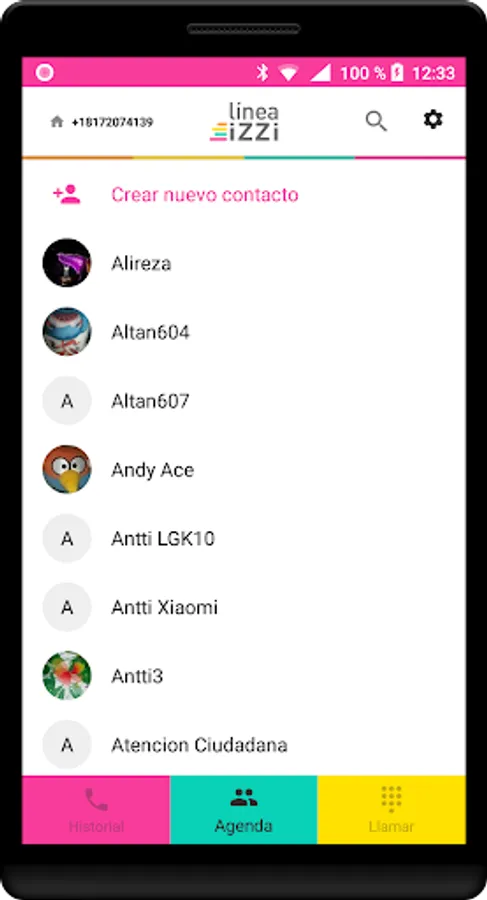
Task: Tap the Bluetooth status icon
Action: (262, 72)
